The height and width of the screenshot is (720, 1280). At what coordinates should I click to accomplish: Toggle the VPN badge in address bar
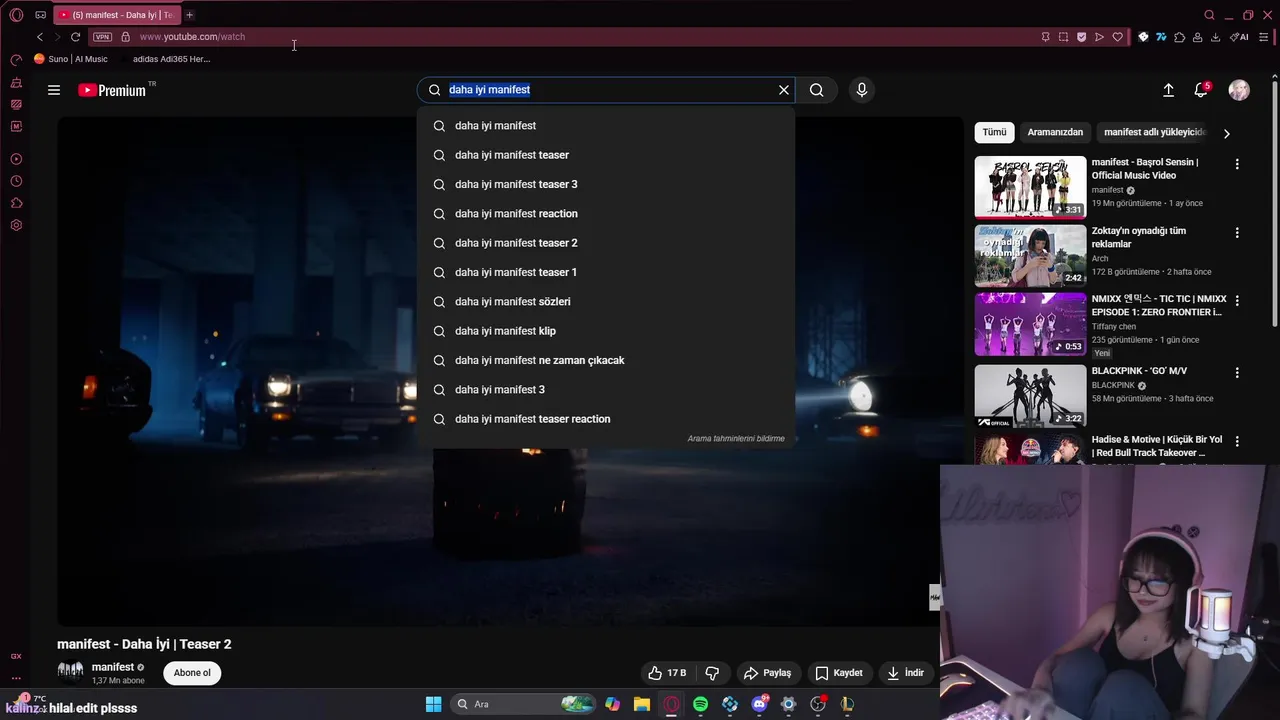pyautogui.click(x=102, y=37)
